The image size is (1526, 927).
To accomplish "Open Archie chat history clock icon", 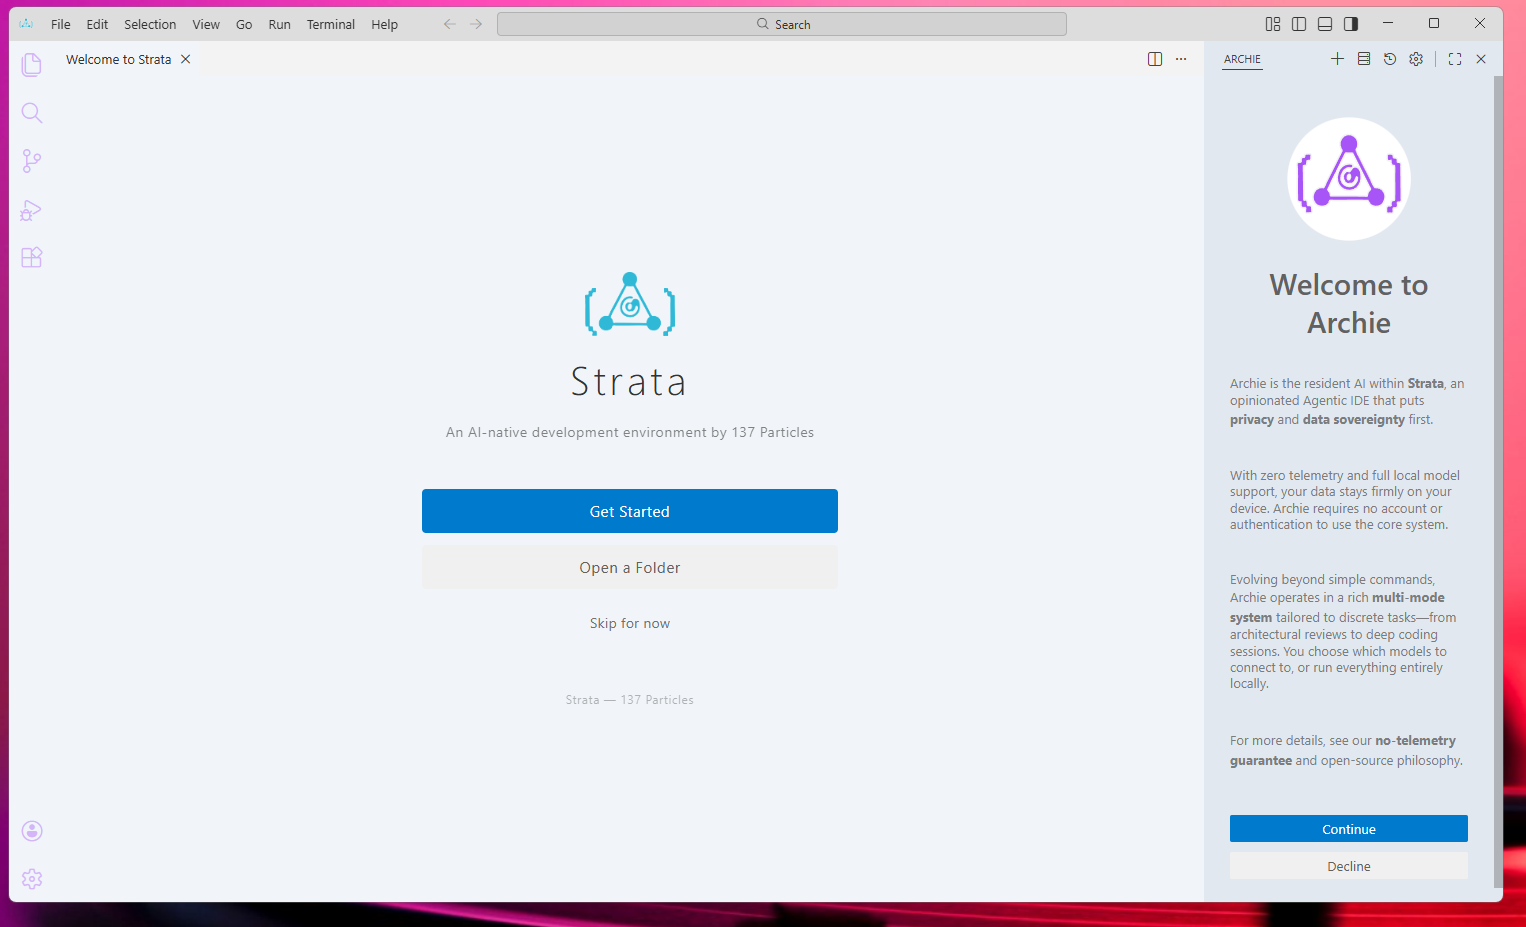I will click(1390, 59).
